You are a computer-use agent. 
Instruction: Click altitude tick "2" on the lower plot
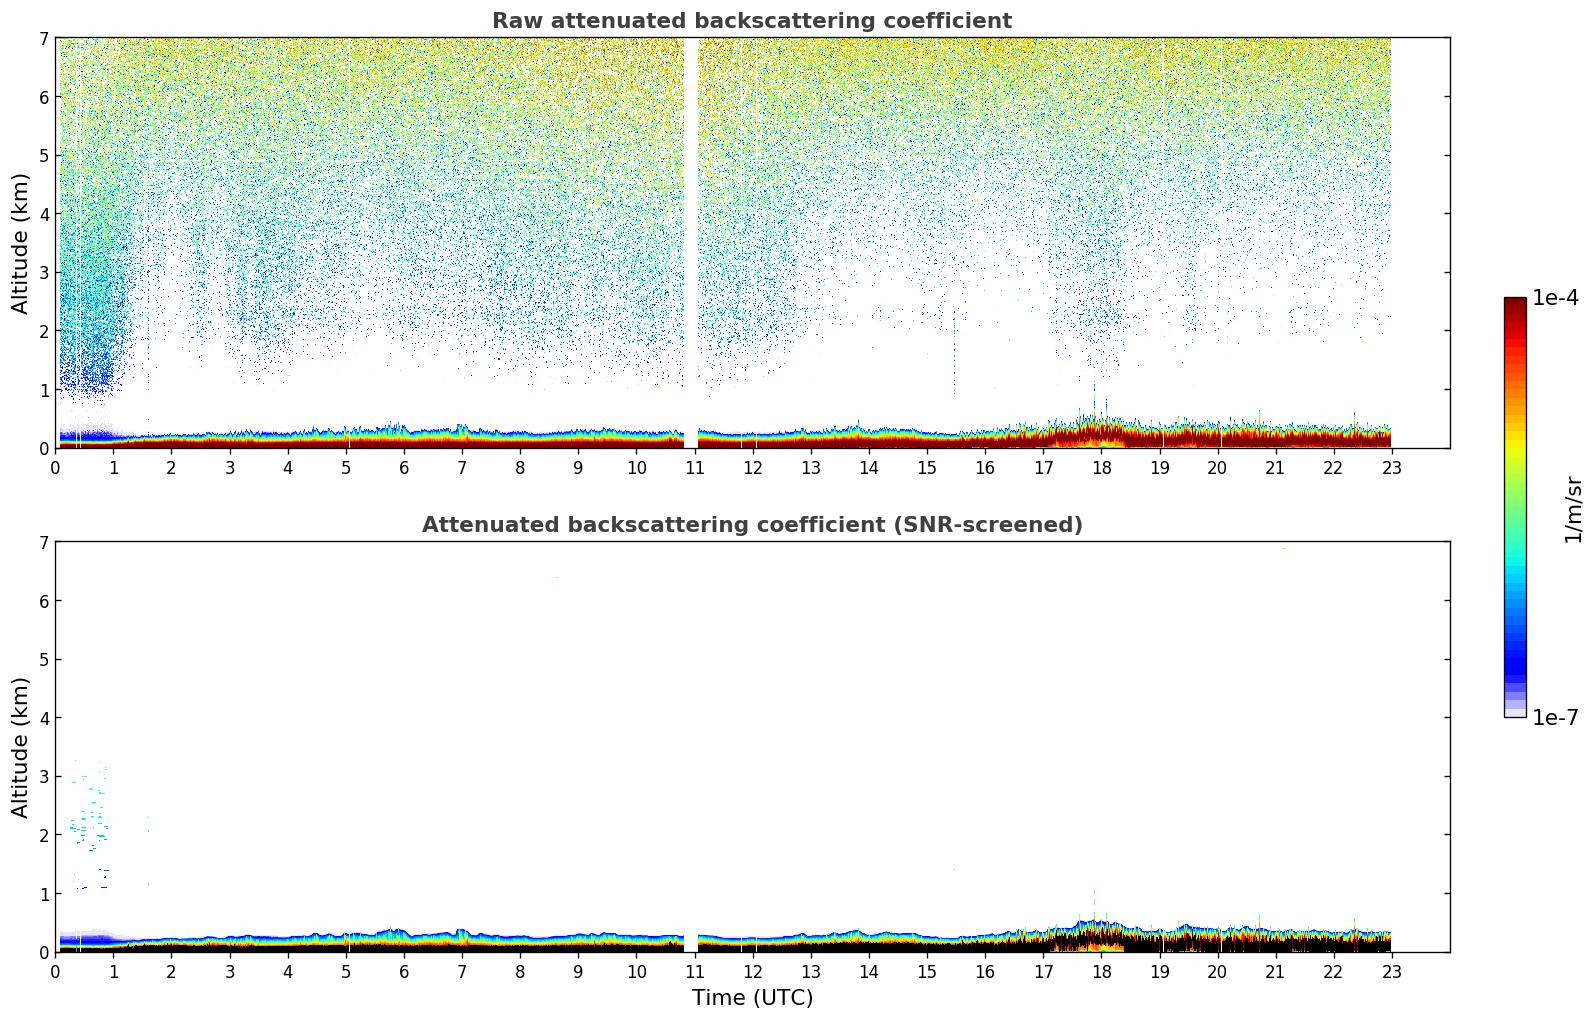point(43,835)
